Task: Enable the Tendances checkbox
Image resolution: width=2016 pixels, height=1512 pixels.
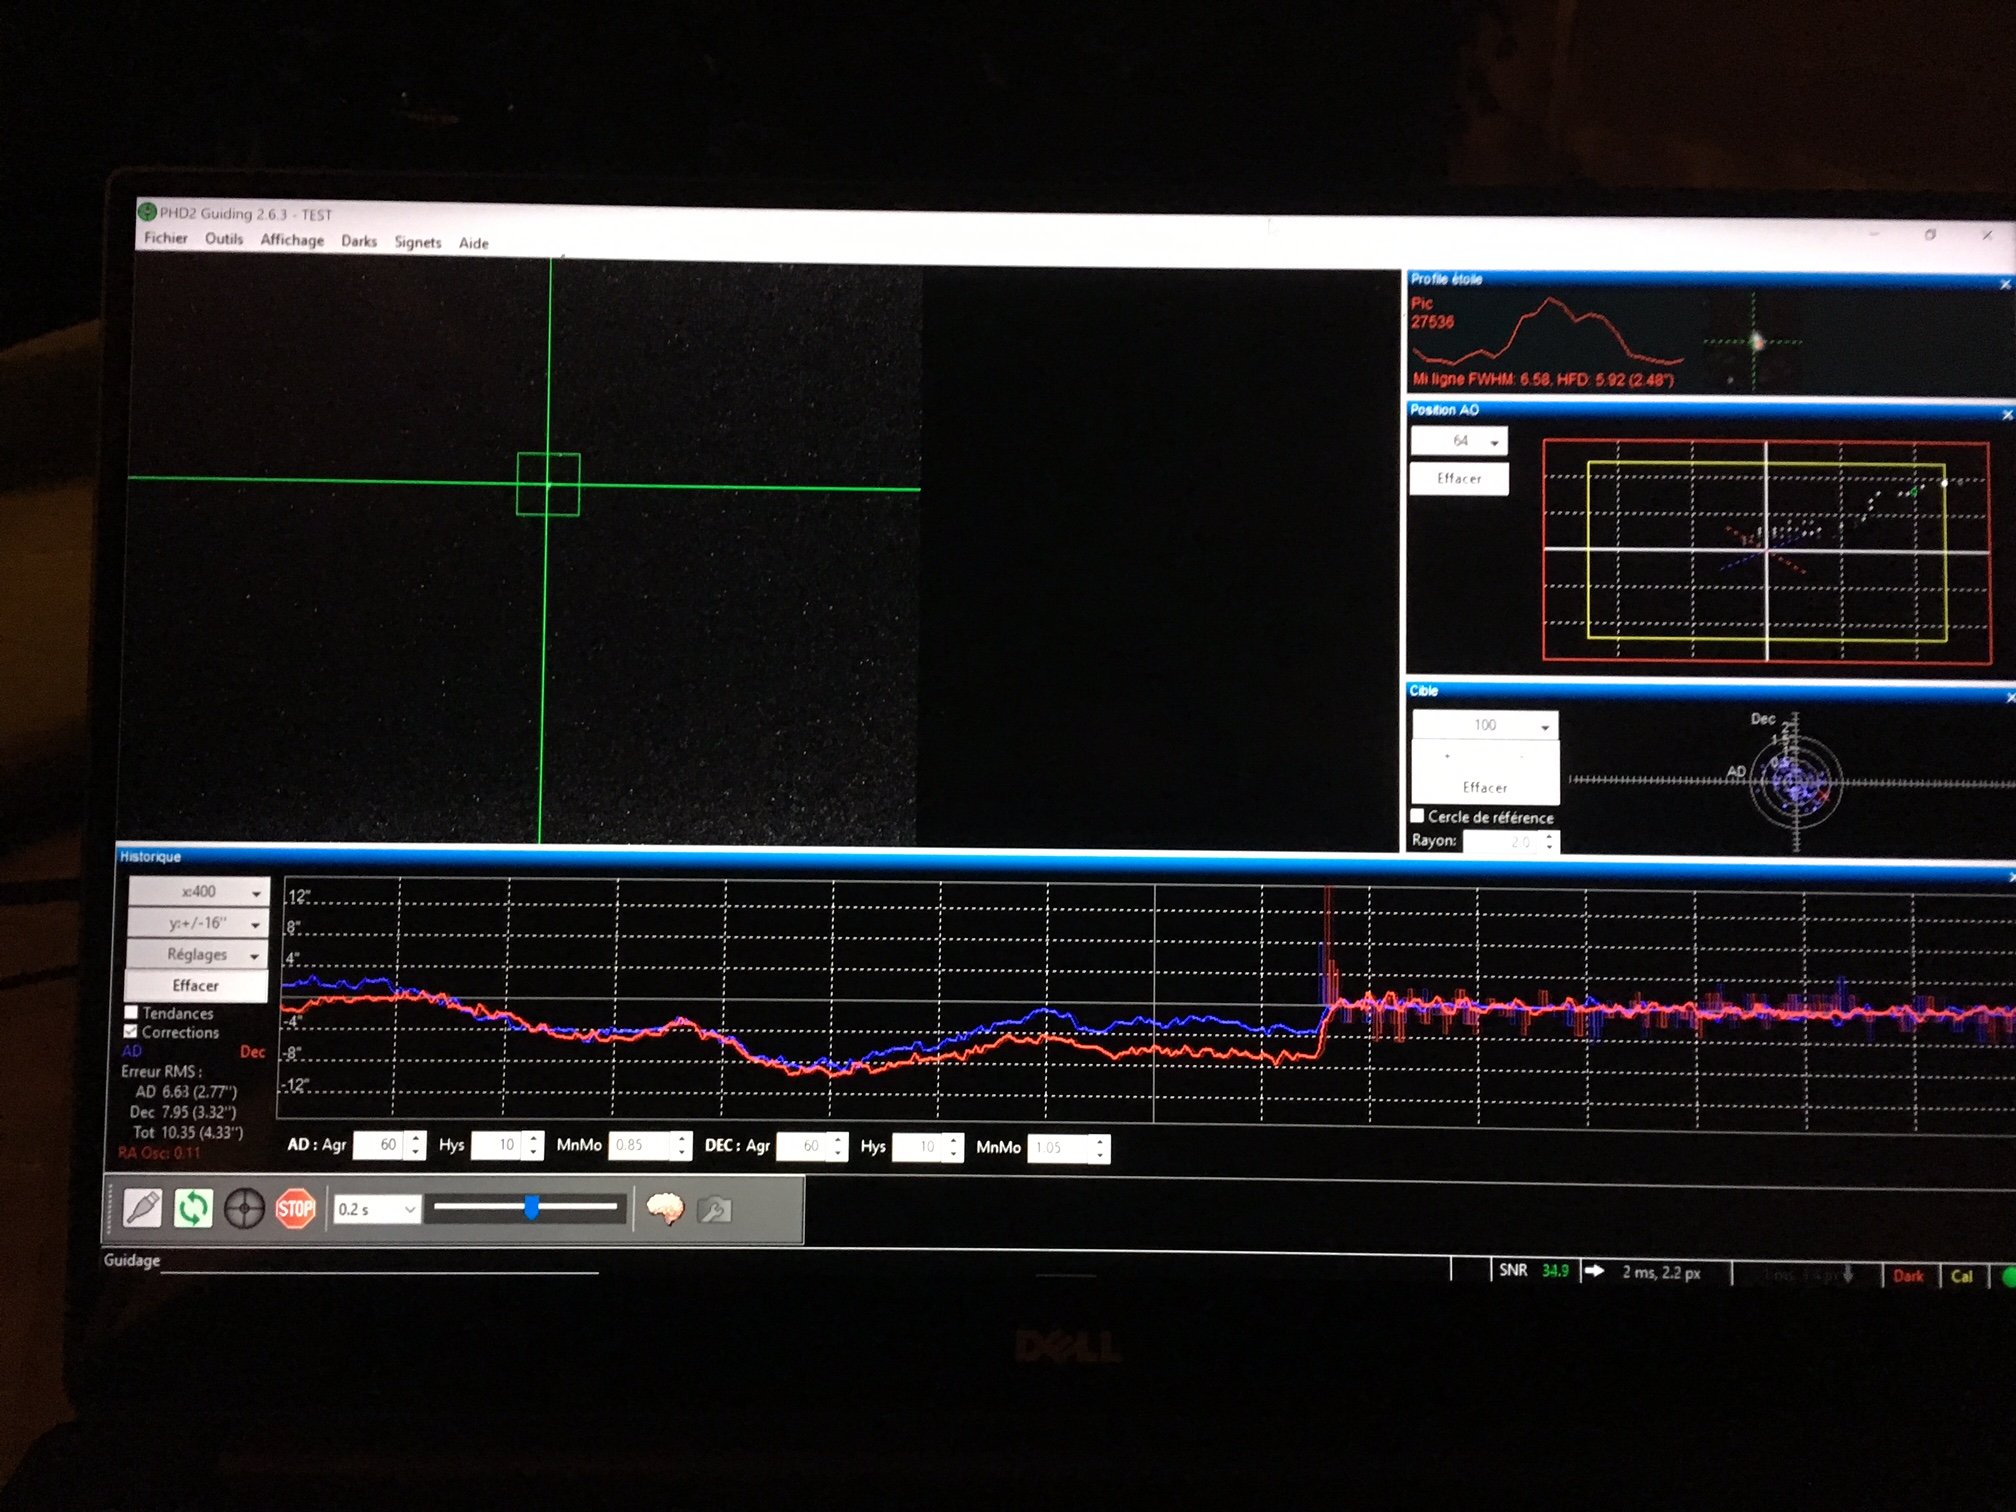Action: [x=131, y=1012]
